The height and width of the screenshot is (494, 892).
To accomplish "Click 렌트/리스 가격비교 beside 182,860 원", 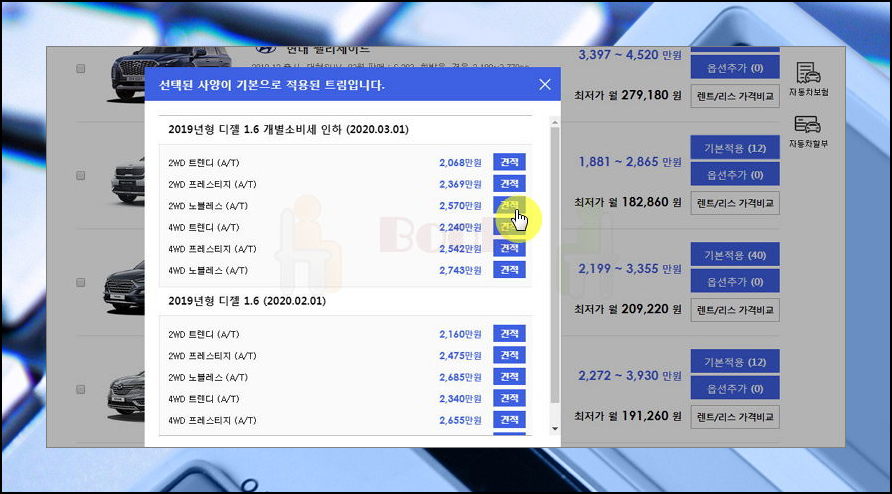I will [735, 203].
